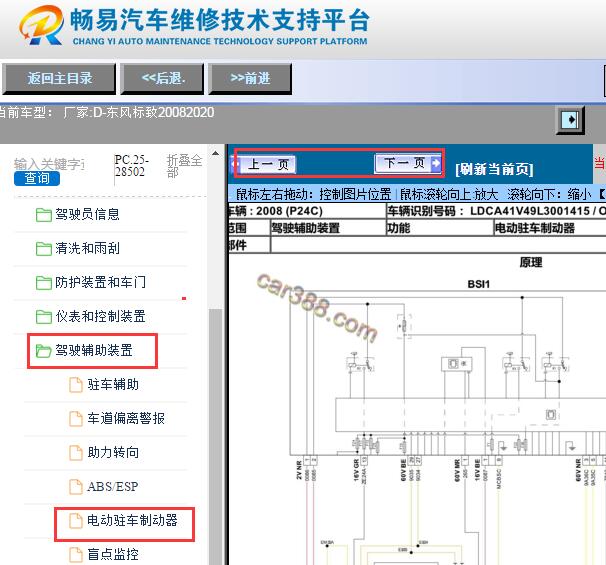Click the 折叠全部 collapse-all link
This screenshot has width=606, height=565.
(184, 166)
